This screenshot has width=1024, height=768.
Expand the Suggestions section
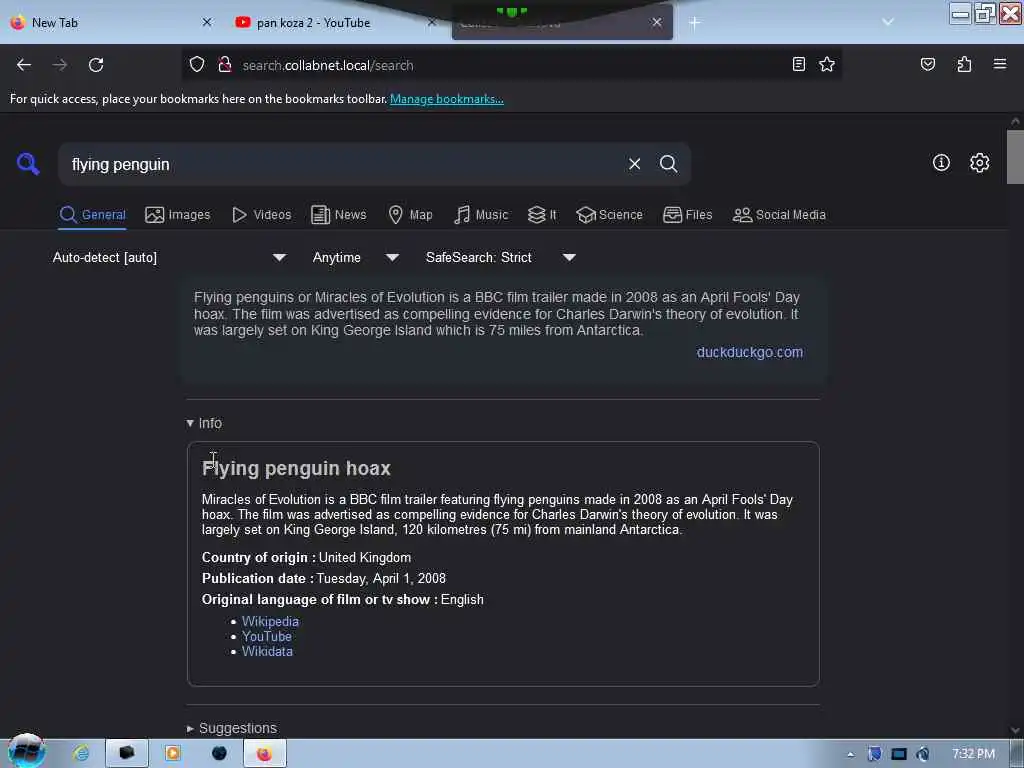pos(231,728)
